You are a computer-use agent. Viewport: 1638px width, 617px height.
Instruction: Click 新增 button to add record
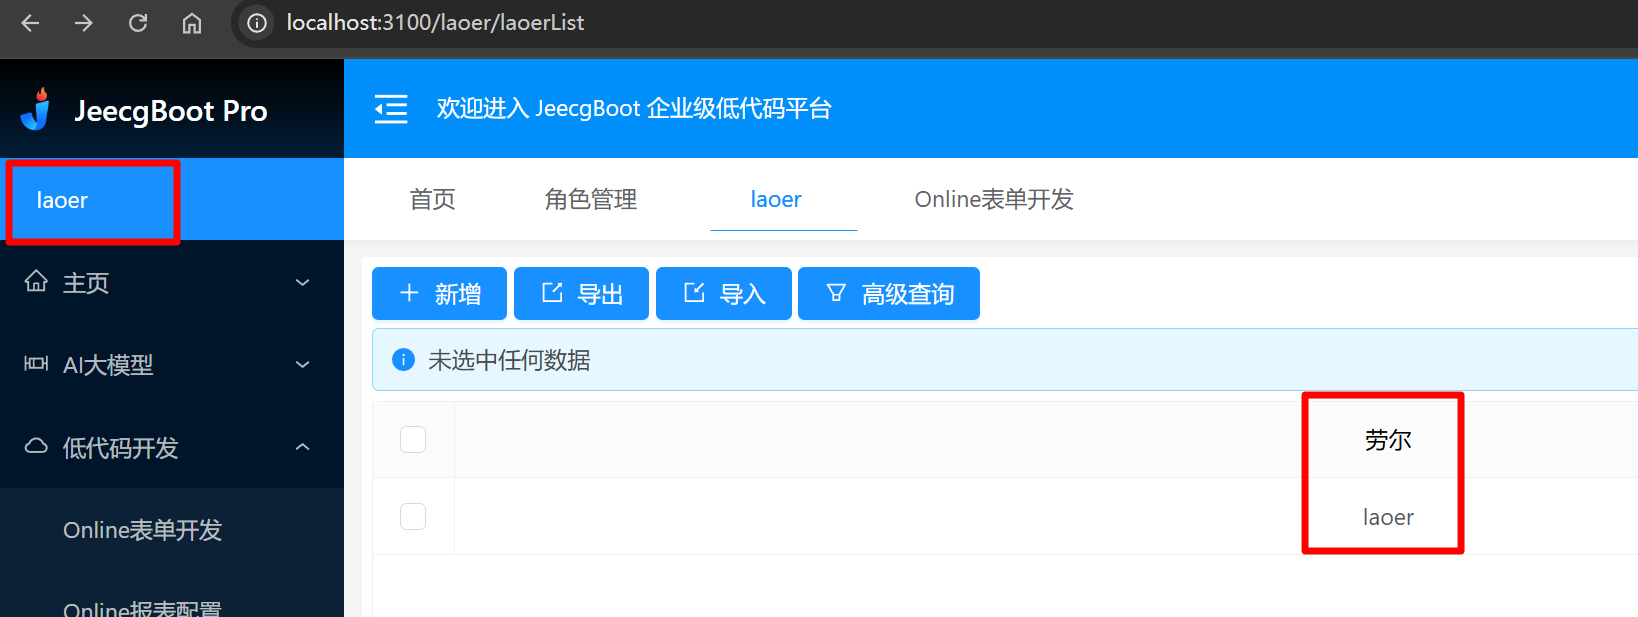[x=439, y=294]
